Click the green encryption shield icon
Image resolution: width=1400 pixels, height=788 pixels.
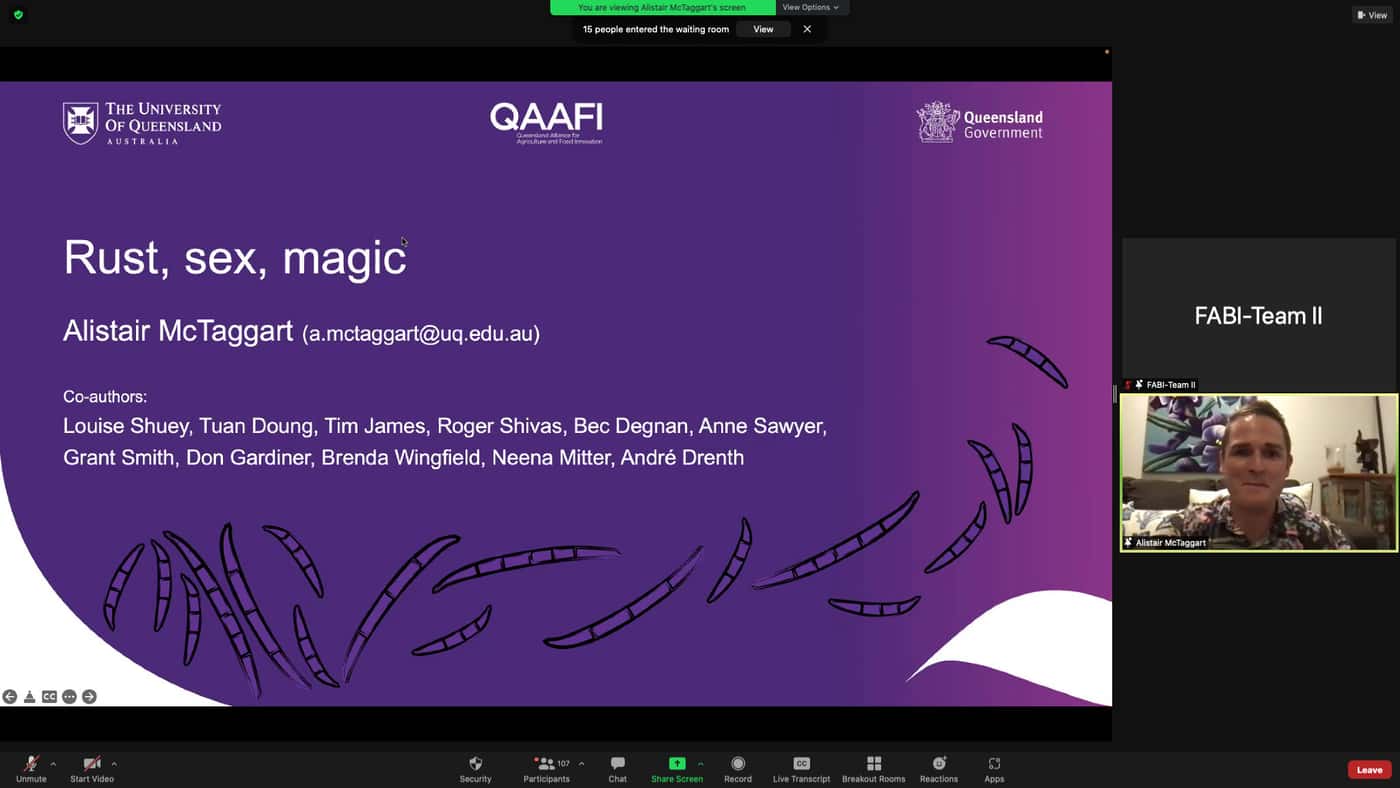(x=18, y=15)
